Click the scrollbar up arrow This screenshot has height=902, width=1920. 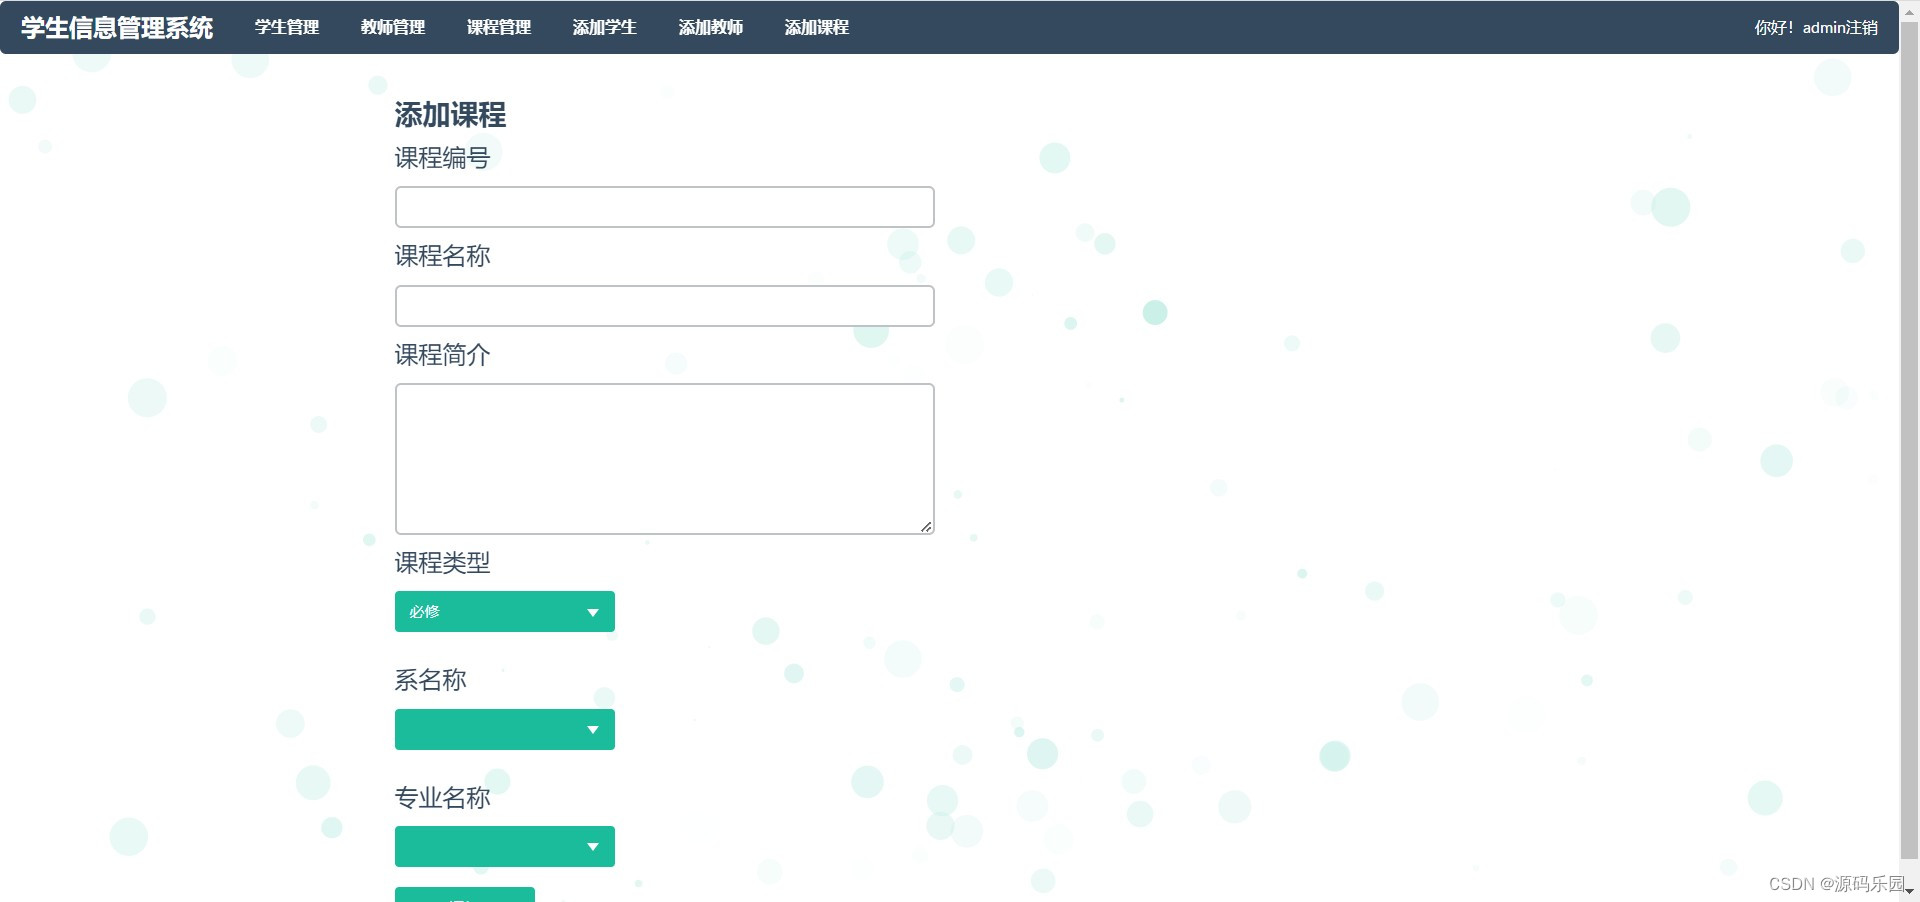[x=1911, y=11]
